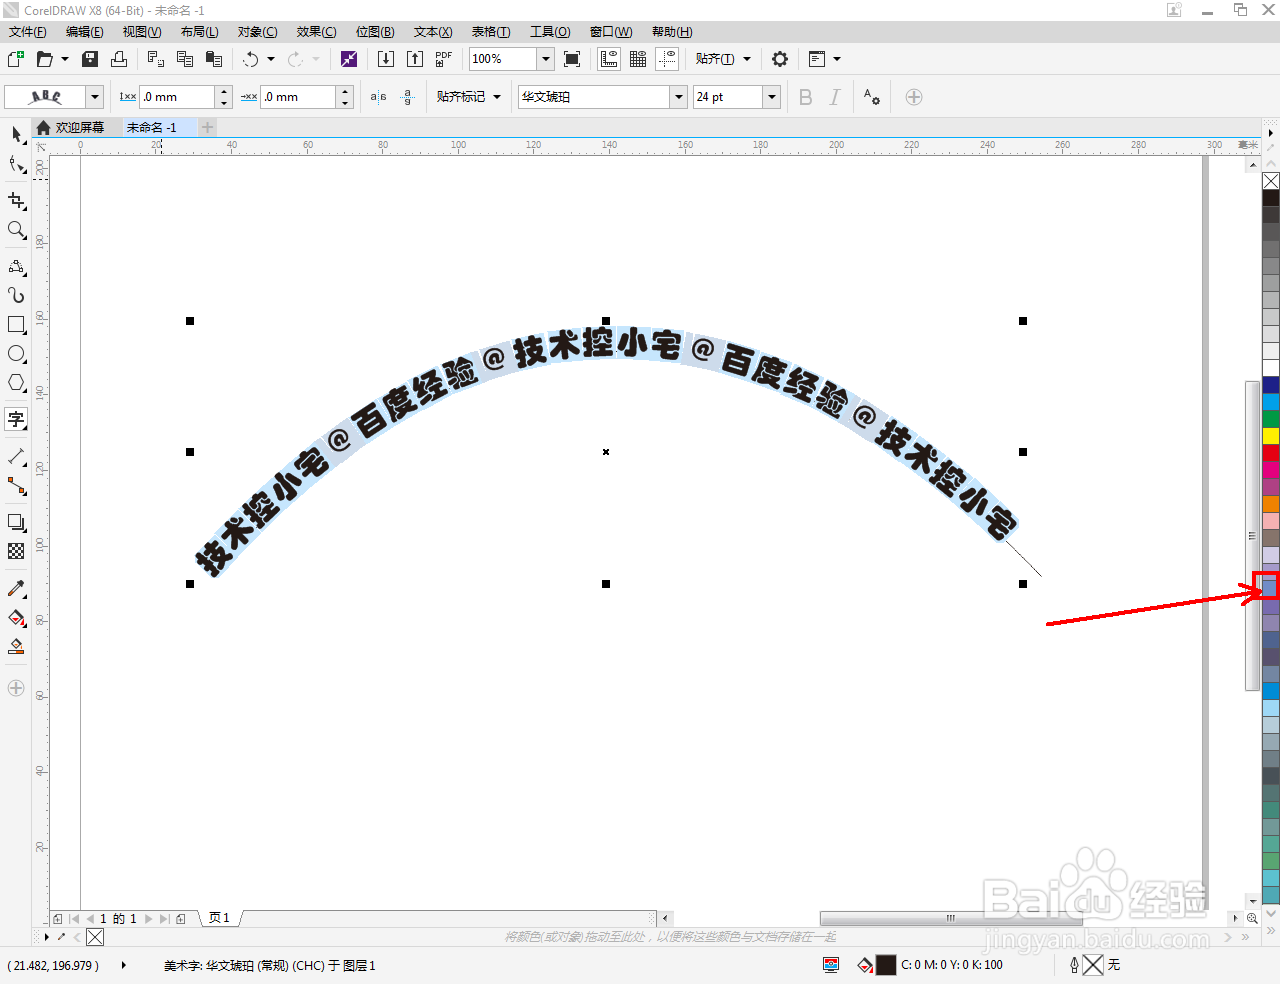Image resolution: width=1280 pixels, height=984 pixels.
Task: Select the Text tool
Action: coord(16,419)
